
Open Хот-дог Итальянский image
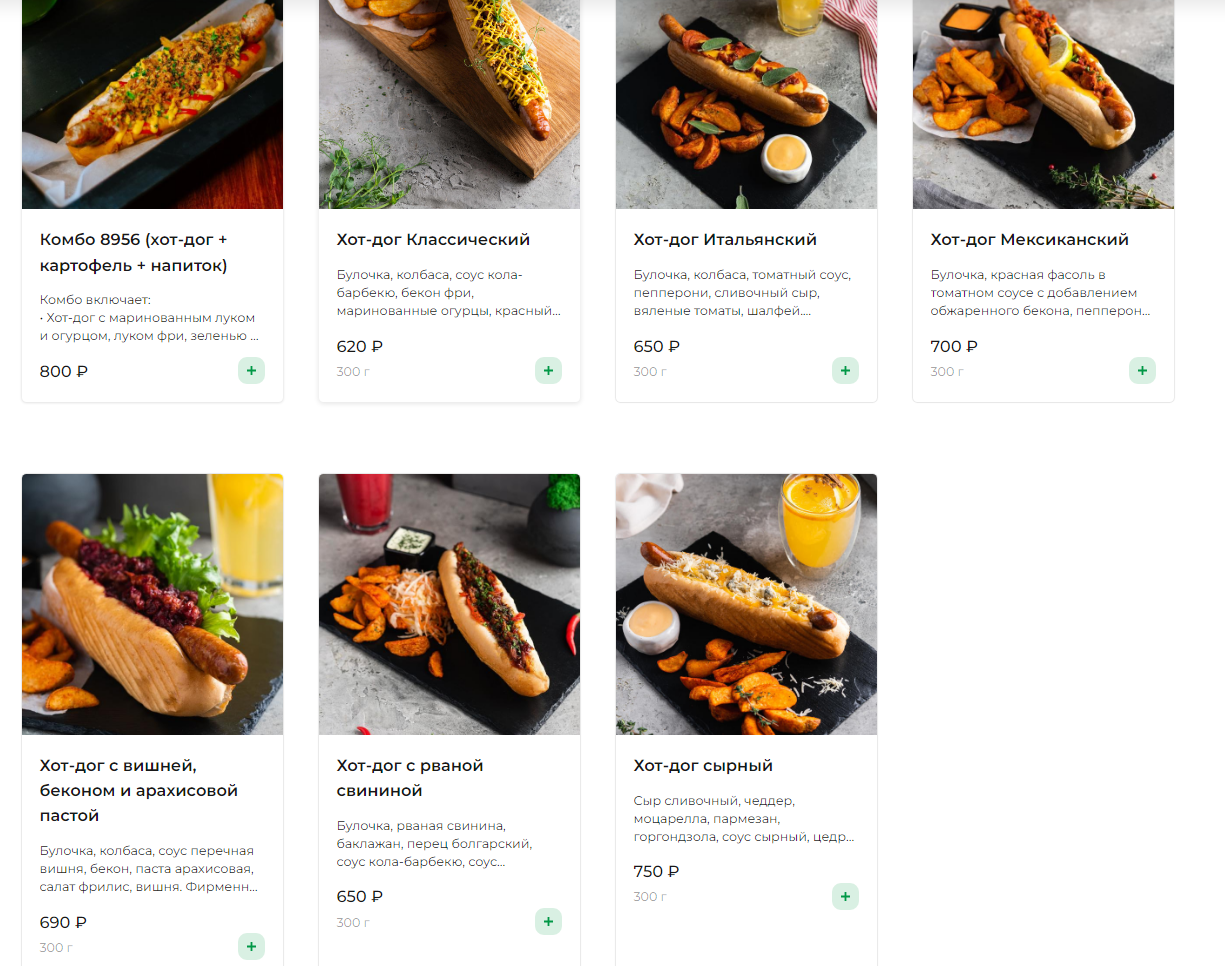(746, 104)
